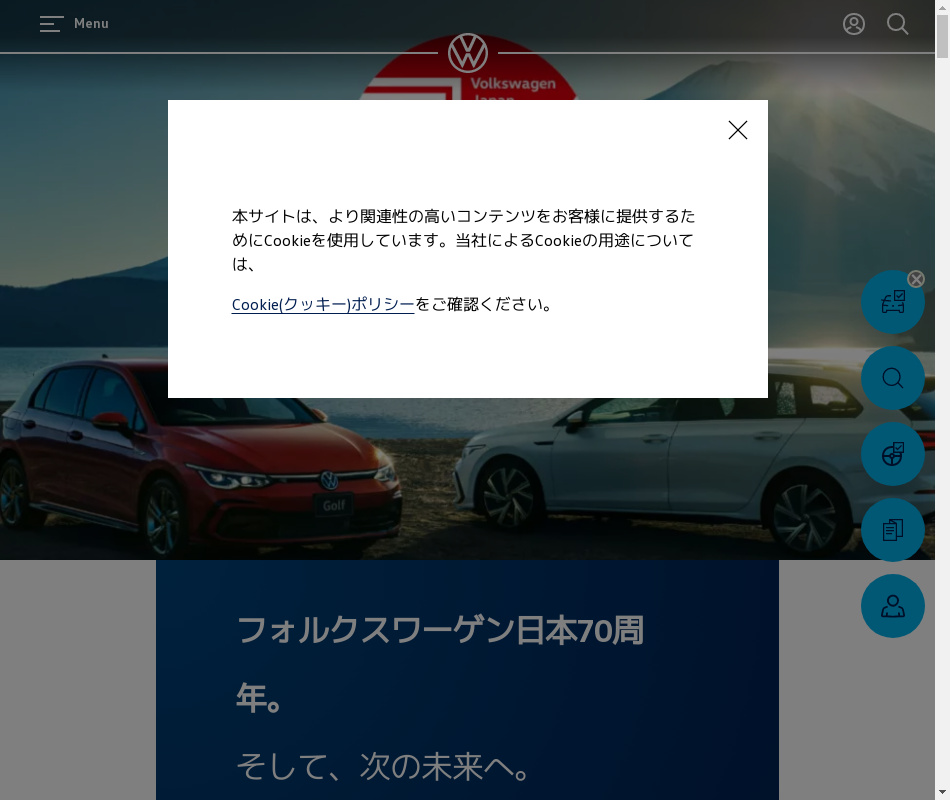Image resolution: width=950 pixels, height=800 pixels.
Task: Open the Cookie(クッキー)ポリシー link
Action: pos(323,304)
